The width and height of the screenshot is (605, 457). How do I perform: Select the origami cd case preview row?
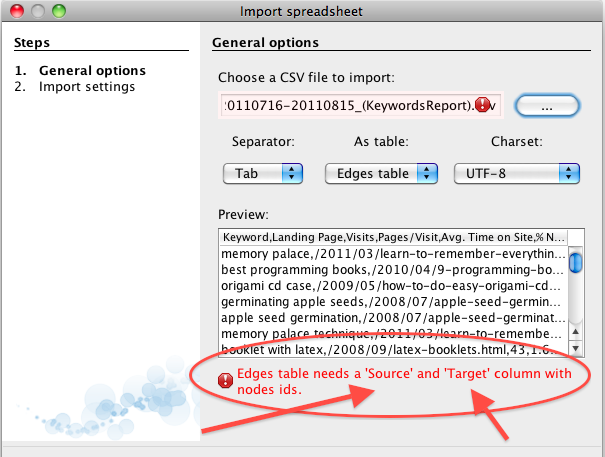[394, 286]
